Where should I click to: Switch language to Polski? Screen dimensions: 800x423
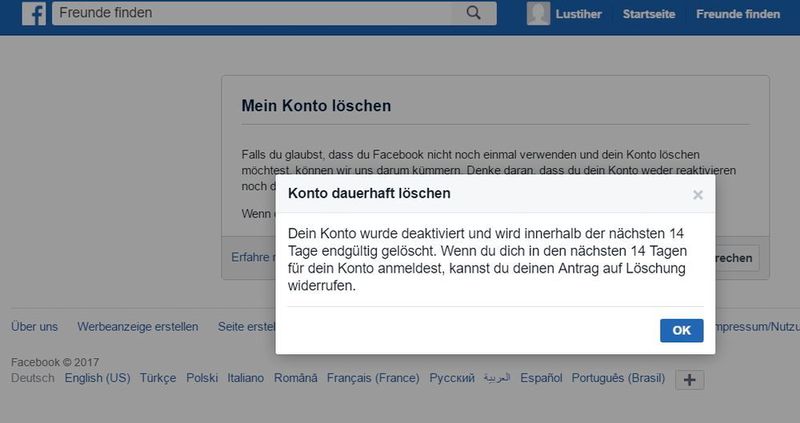point(202,378)
